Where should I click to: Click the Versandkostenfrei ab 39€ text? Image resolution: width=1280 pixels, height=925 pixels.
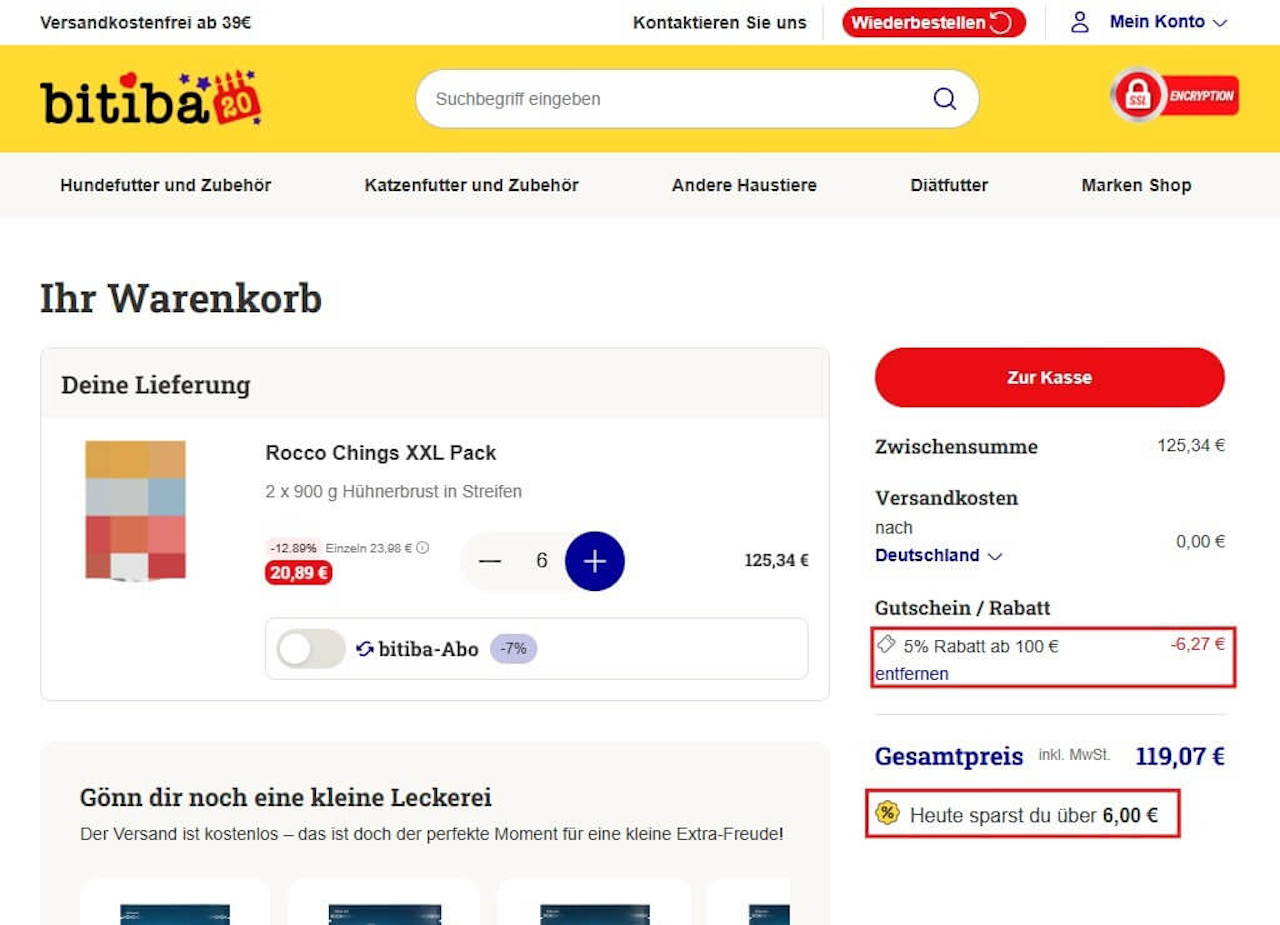coord(146,22)
